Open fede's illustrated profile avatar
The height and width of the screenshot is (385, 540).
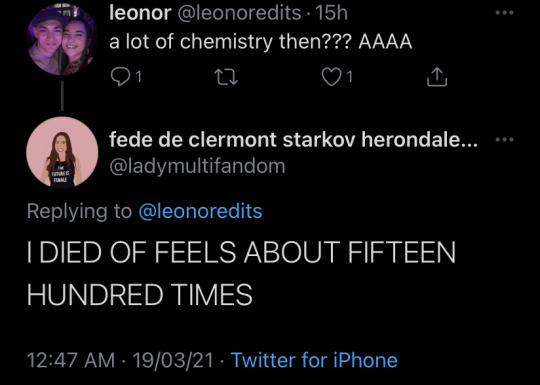[x=62, y=152]
